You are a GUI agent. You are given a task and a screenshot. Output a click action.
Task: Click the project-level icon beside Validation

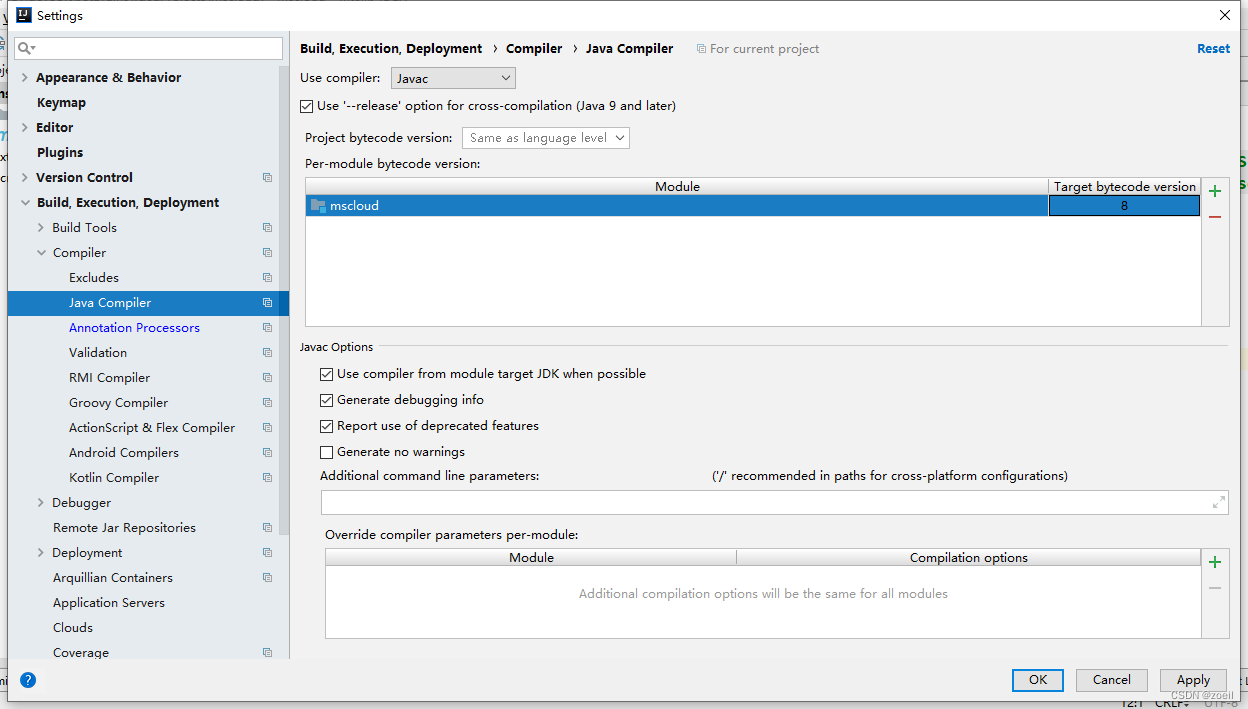267,353
